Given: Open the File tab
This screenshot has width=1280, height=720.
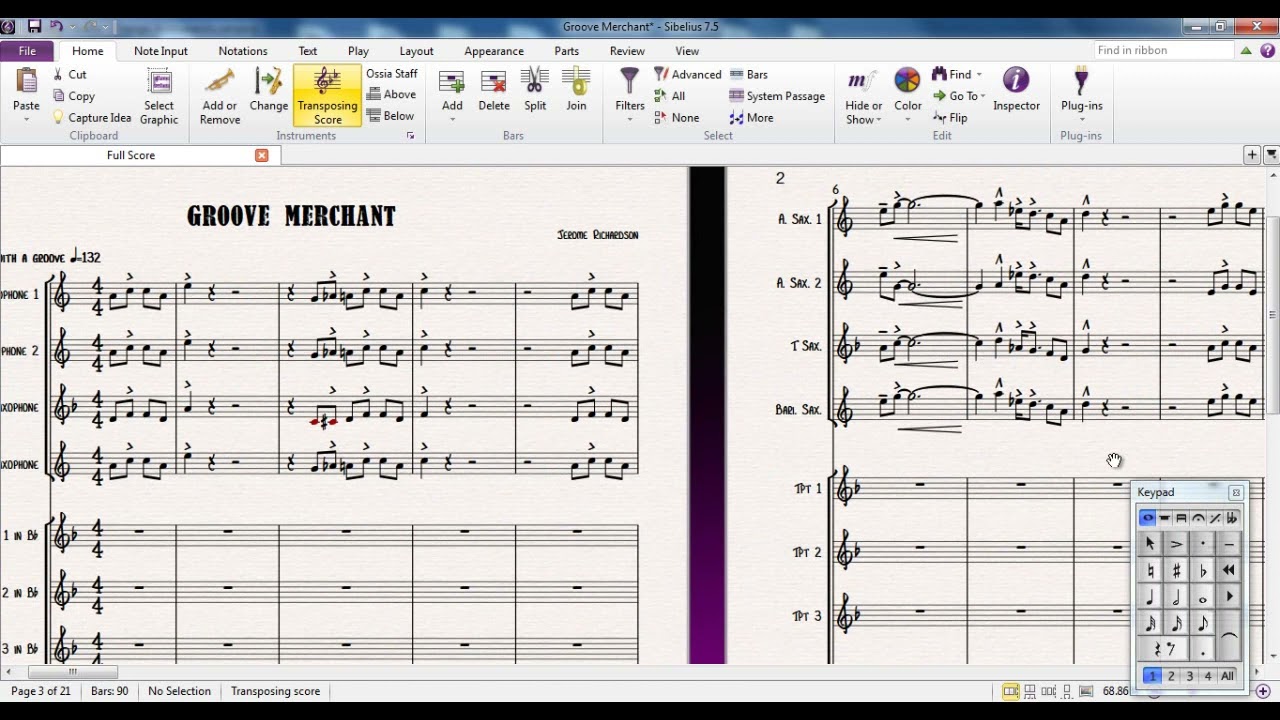Looking at the screenshot, I should click(27, 51).
